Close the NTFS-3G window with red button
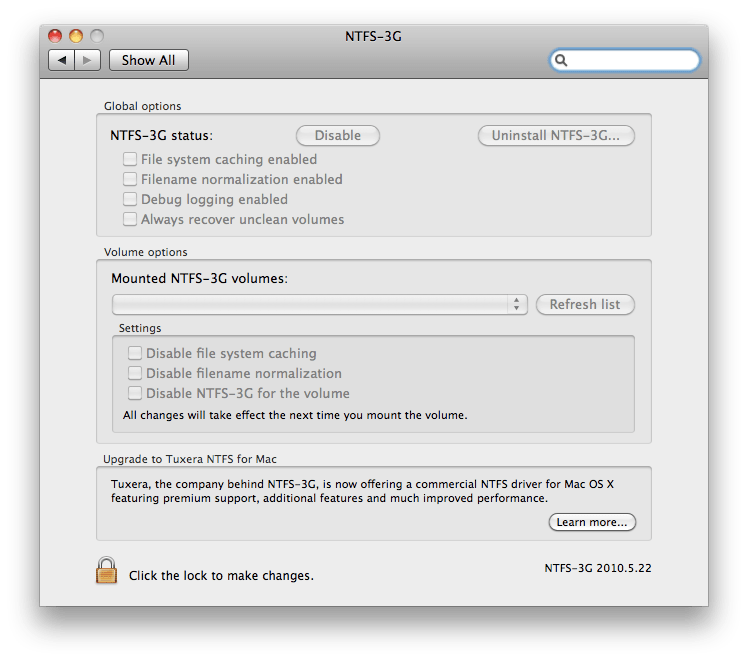This screenshot has width=748, height=661. 55,36
